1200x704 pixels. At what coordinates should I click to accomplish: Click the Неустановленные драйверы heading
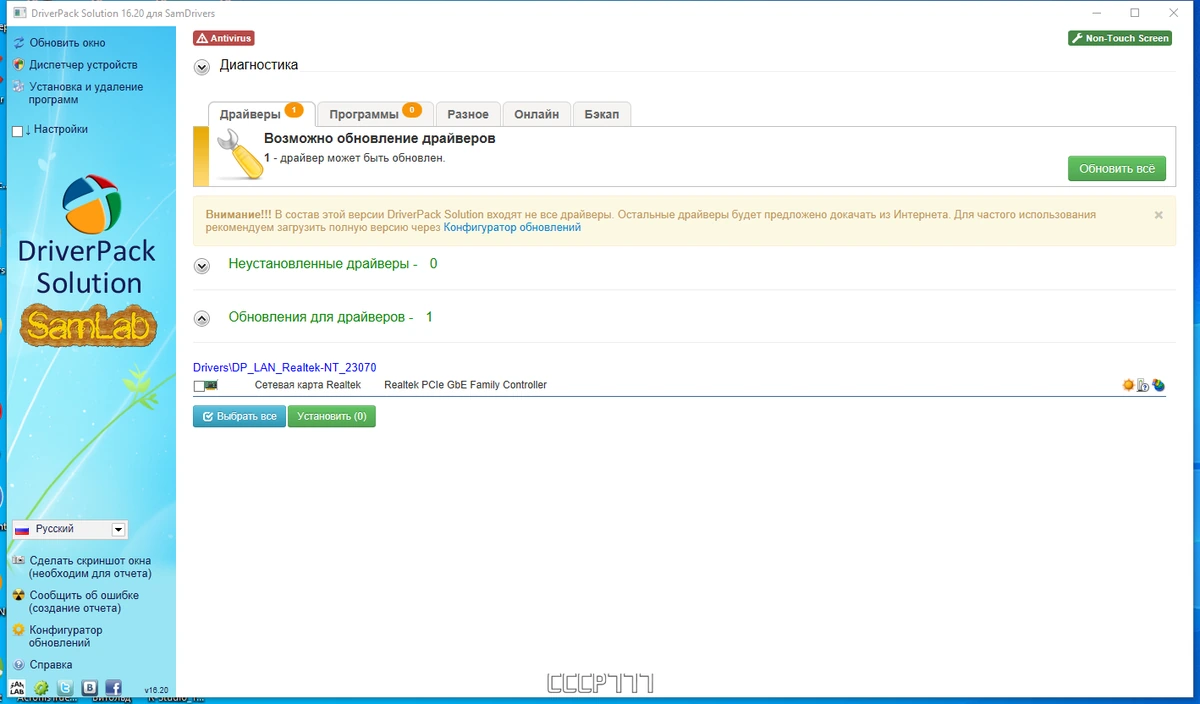point(333,264)
